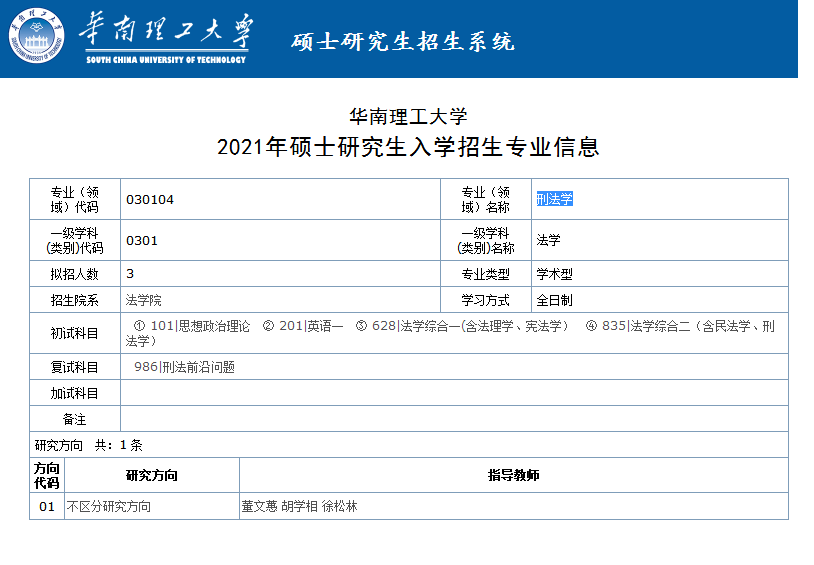Click the 方向代码 column header
This screenshot has width=814, height=565.
(x=47, y=475)
